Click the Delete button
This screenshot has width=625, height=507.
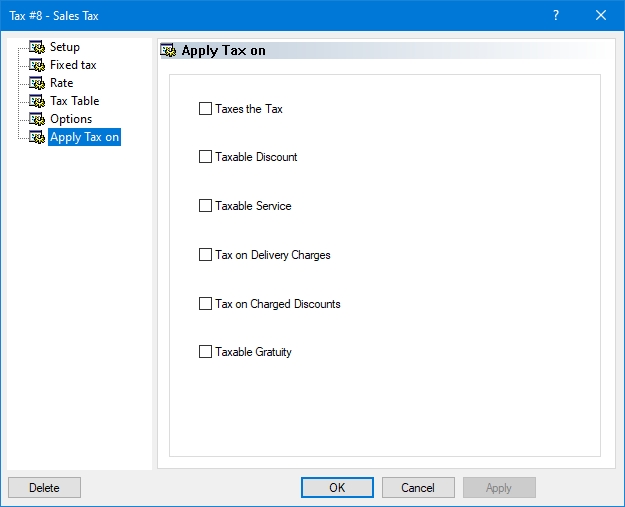point(44,488)
